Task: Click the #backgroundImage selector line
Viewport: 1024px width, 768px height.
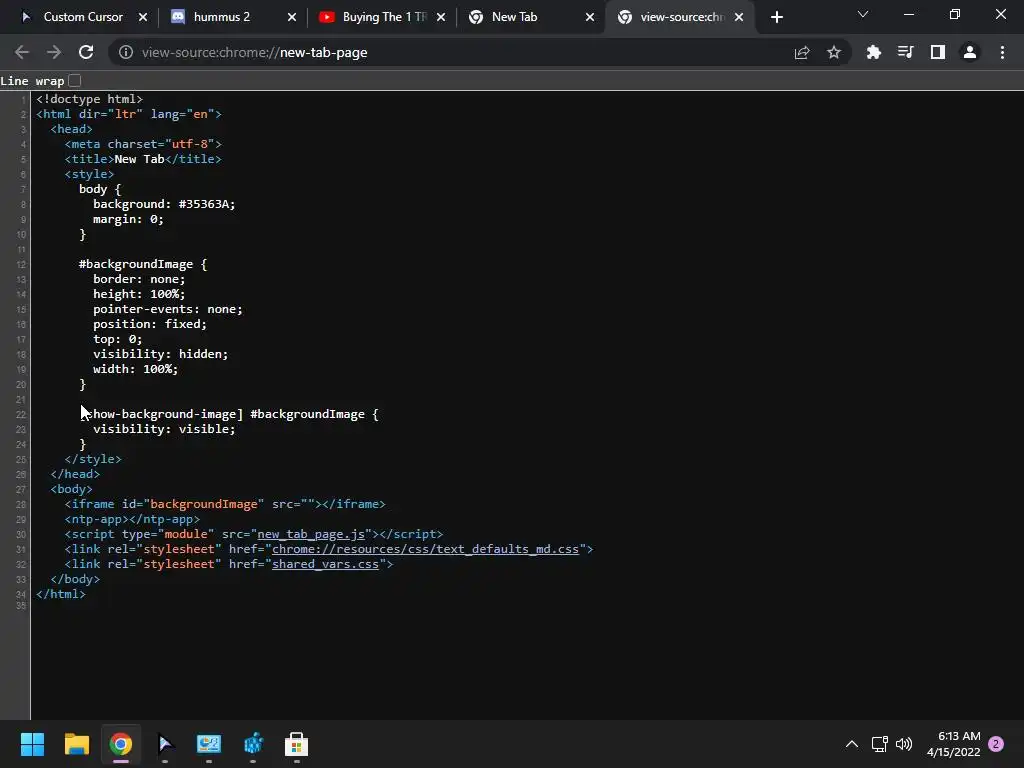Action: click(x=143, y=264)
